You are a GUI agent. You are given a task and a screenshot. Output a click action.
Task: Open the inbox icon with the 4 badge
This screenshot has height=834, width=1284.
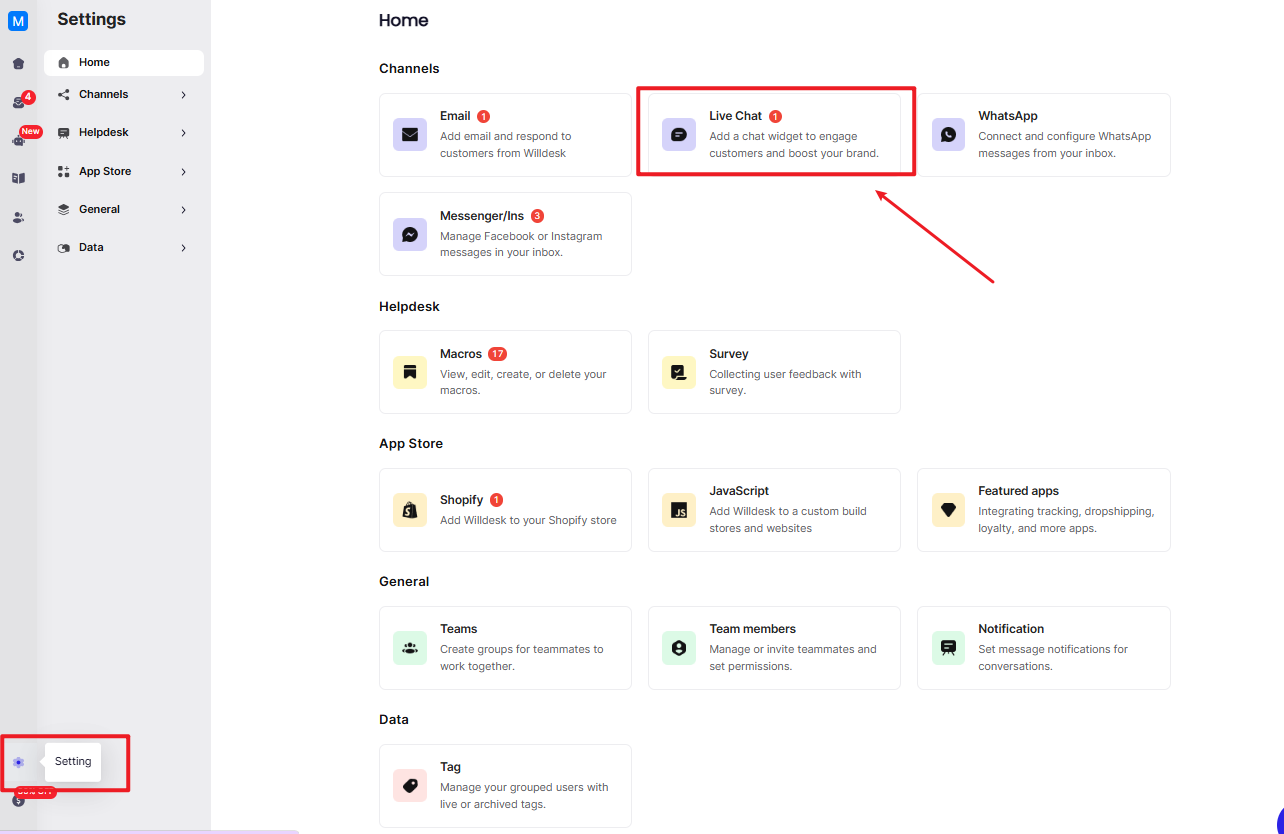[x=18, y=102]
